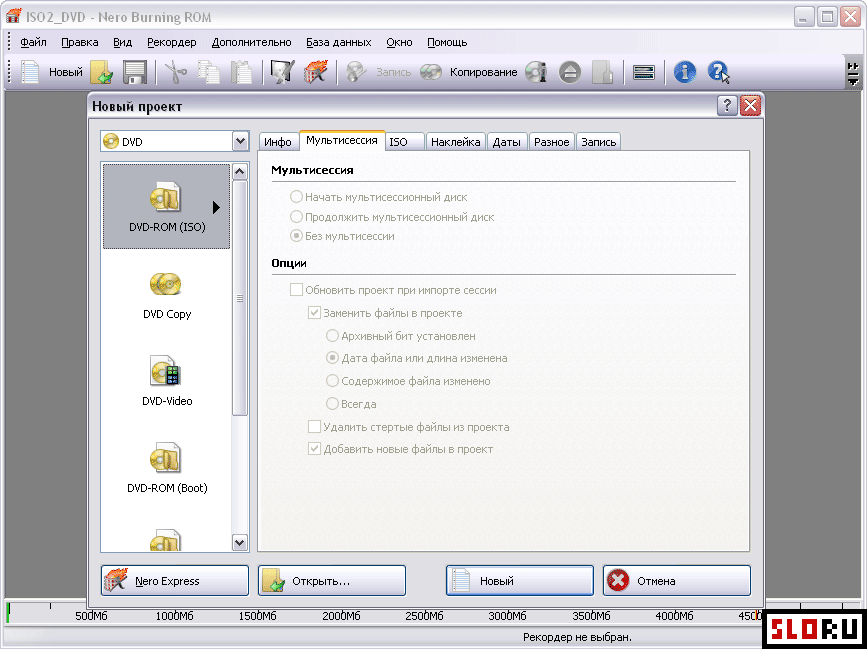Click the project list scroll up arrow
867x649 pixels.
click(239, 171)
